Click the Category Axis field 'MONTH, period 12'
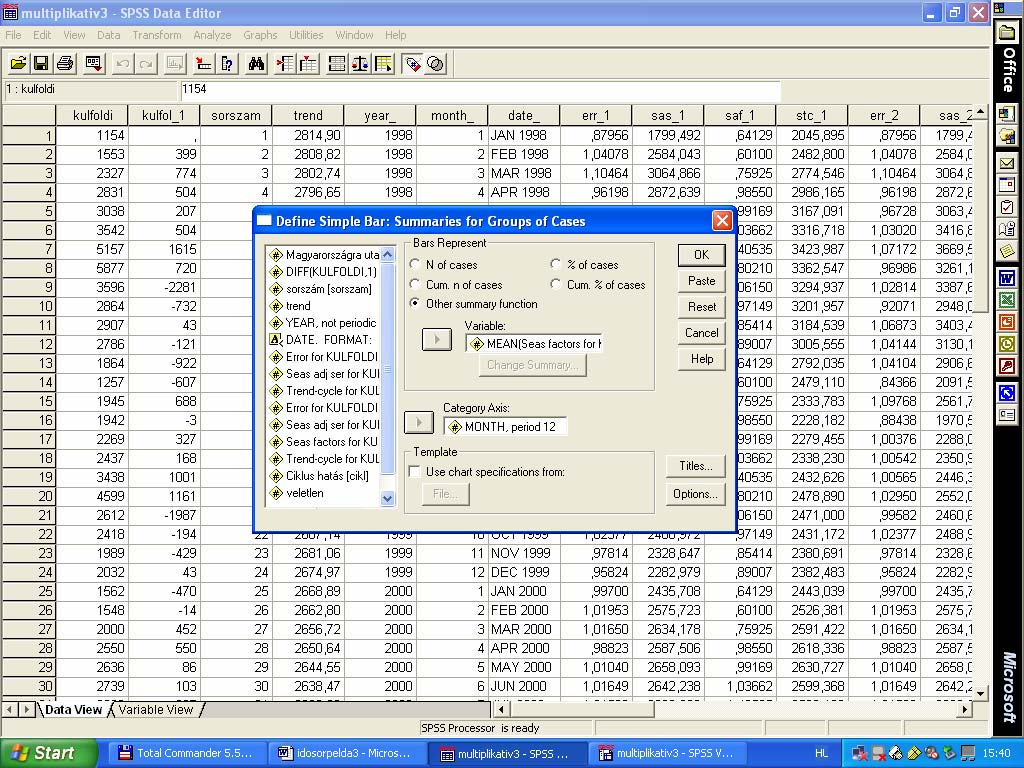 click(x=505, y=426)
